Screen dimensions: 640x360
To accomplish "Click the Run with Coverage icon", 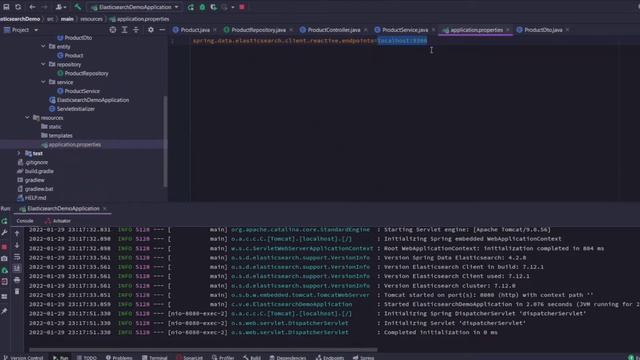I will click(213, 7).
